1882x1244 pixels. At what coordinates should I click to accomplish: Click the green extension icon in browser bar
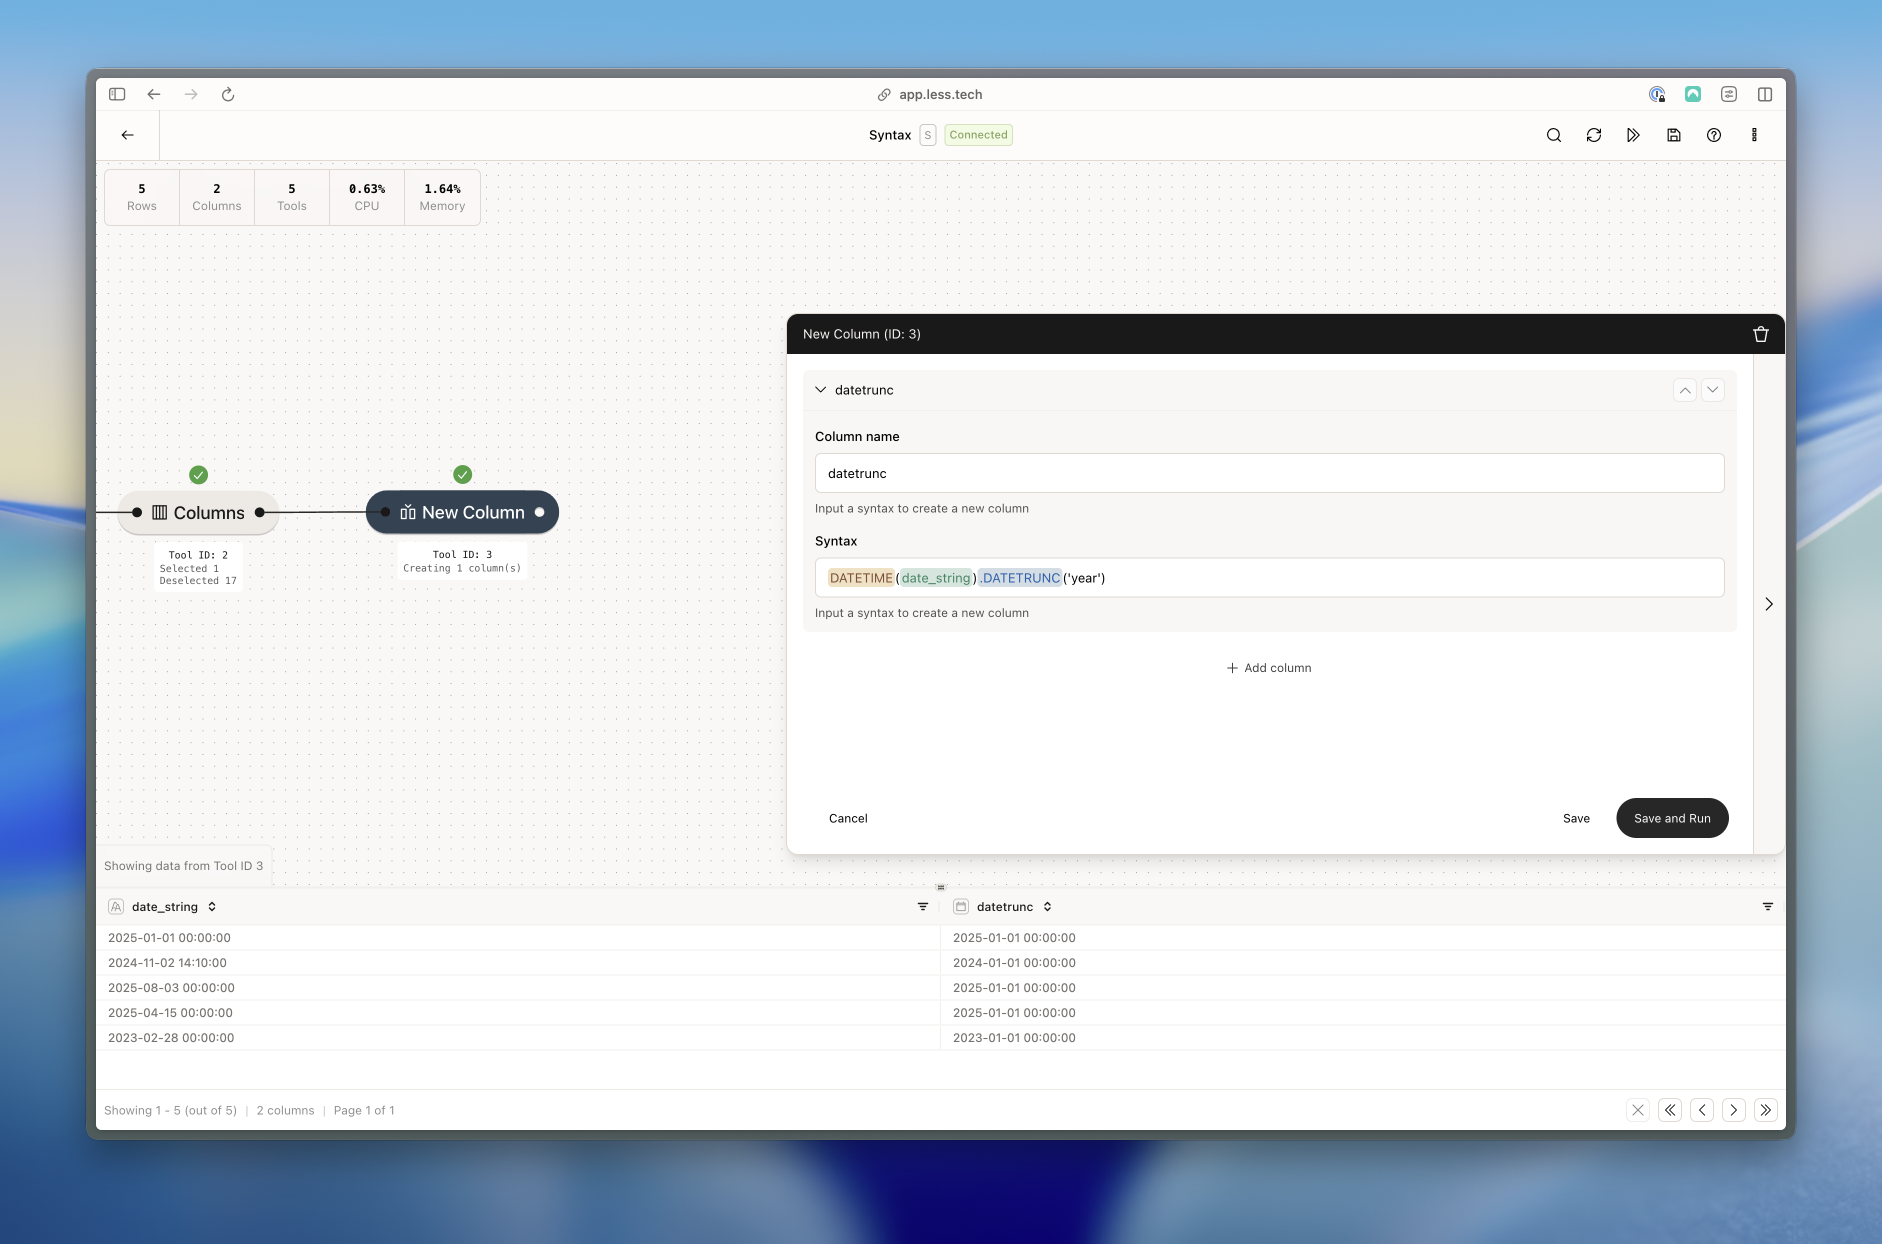1693,94
